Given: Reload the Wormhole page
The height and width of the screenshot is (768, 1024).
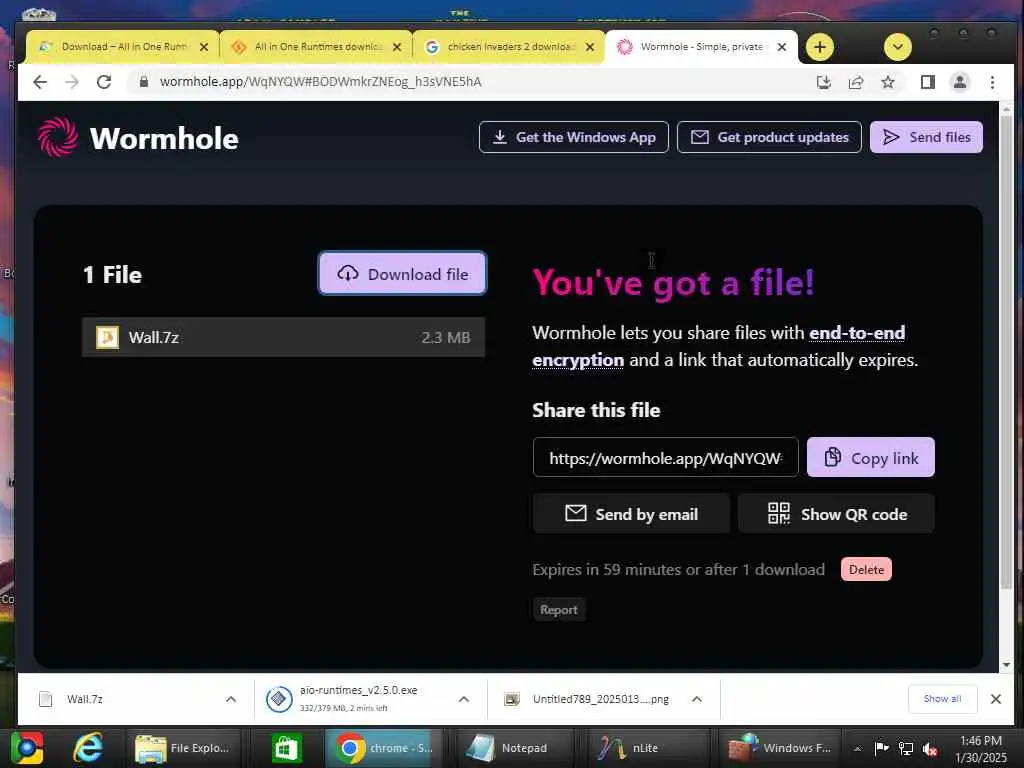Looking at the screenshot, I should tap(104, 82).
